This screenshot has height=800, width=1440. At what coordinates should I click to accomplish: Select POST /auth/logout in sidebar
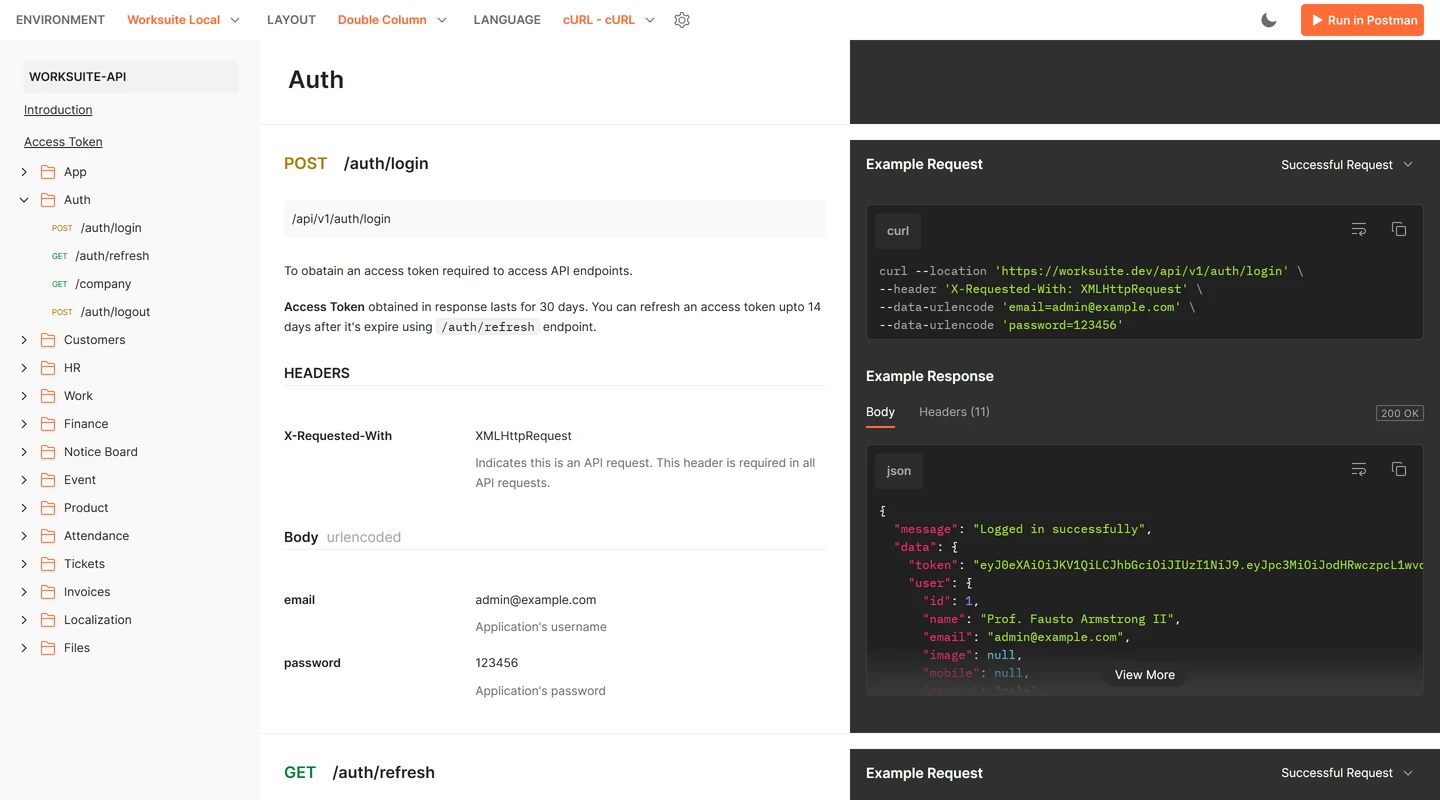[101, 312]
